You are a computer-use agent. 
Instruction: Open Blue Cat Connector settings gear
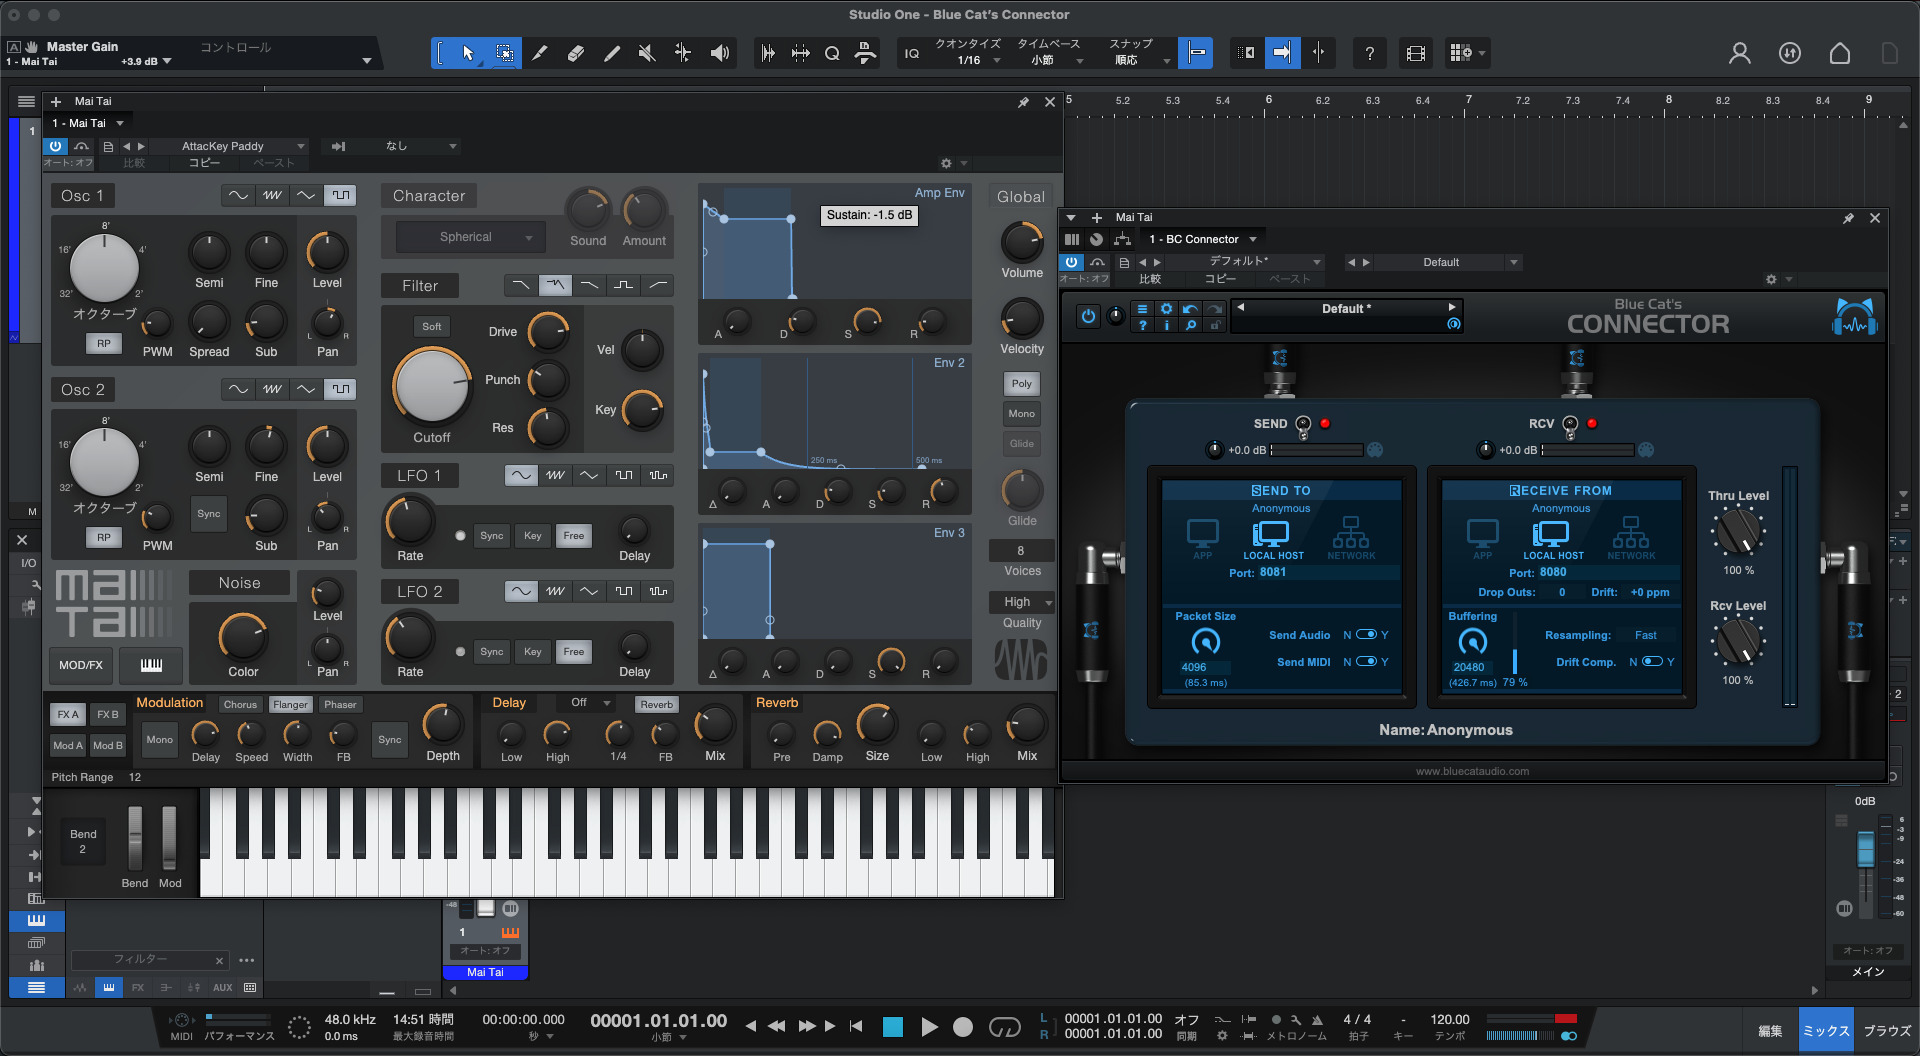(1166, 309)
